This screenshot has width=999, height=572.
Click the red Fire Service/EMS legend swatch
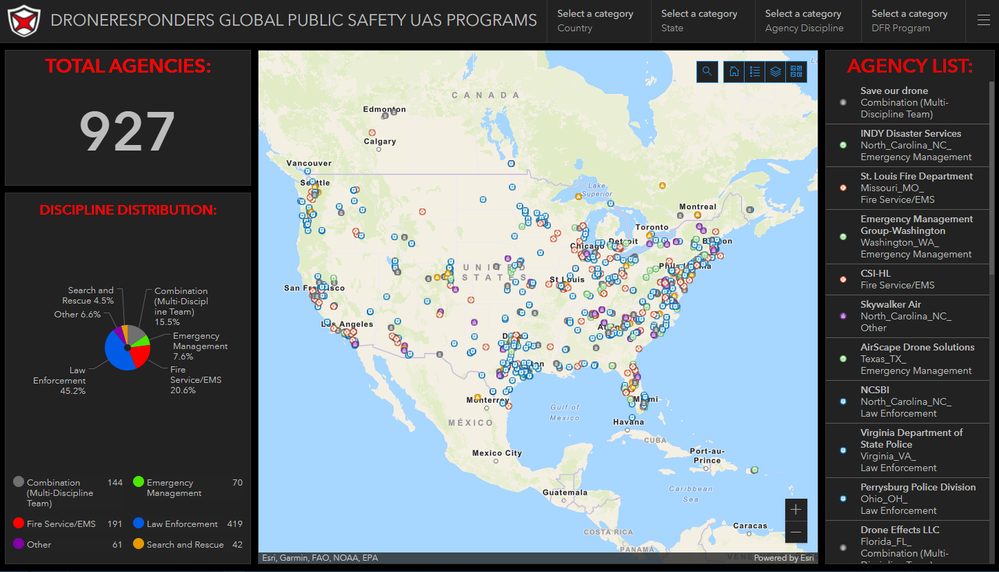pos(18,523)
